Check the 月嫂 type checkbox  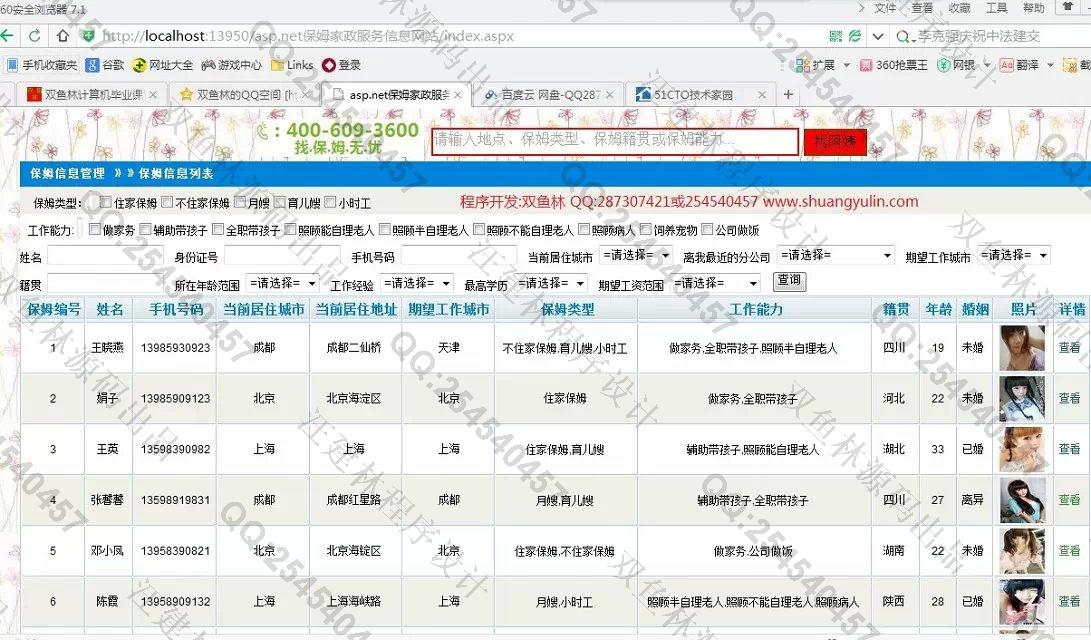pos(240,202)
